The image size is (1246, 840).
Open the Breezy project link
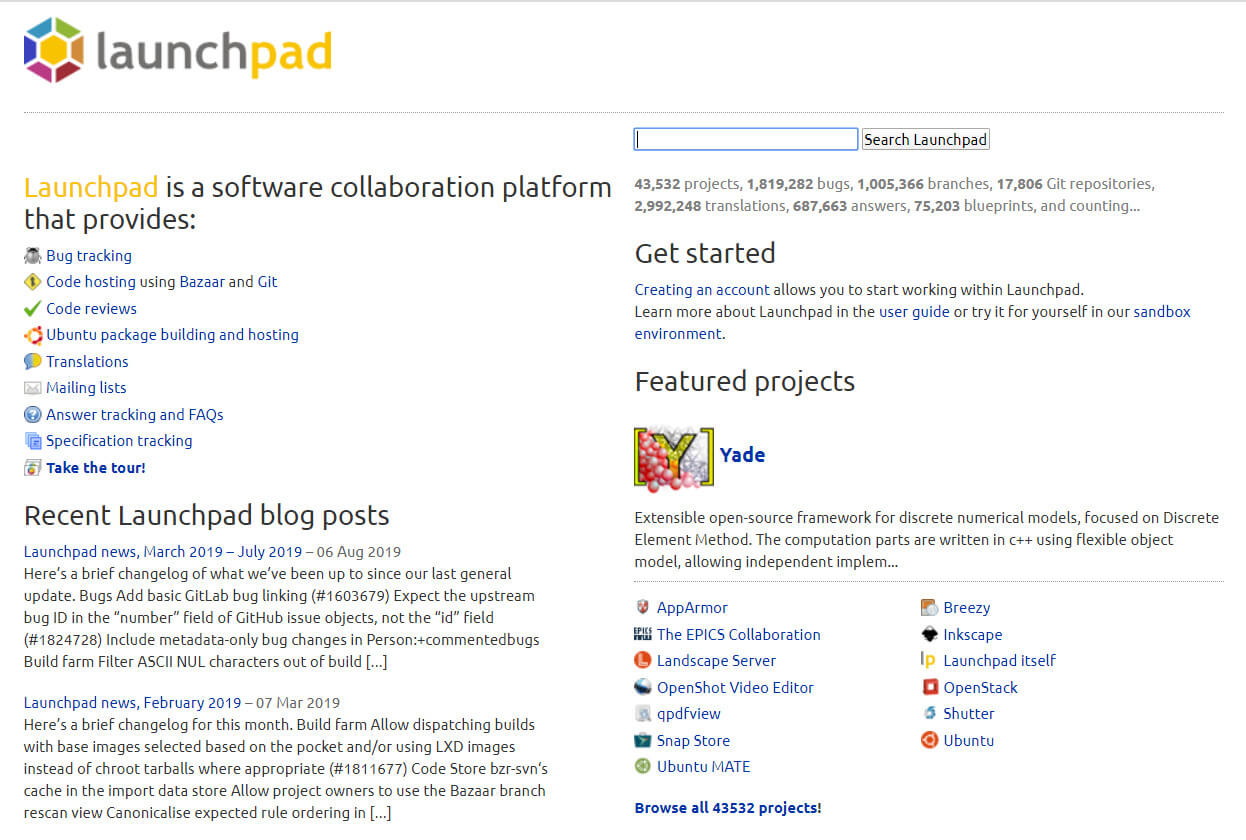pyautogui.click(x=967, y=608)
